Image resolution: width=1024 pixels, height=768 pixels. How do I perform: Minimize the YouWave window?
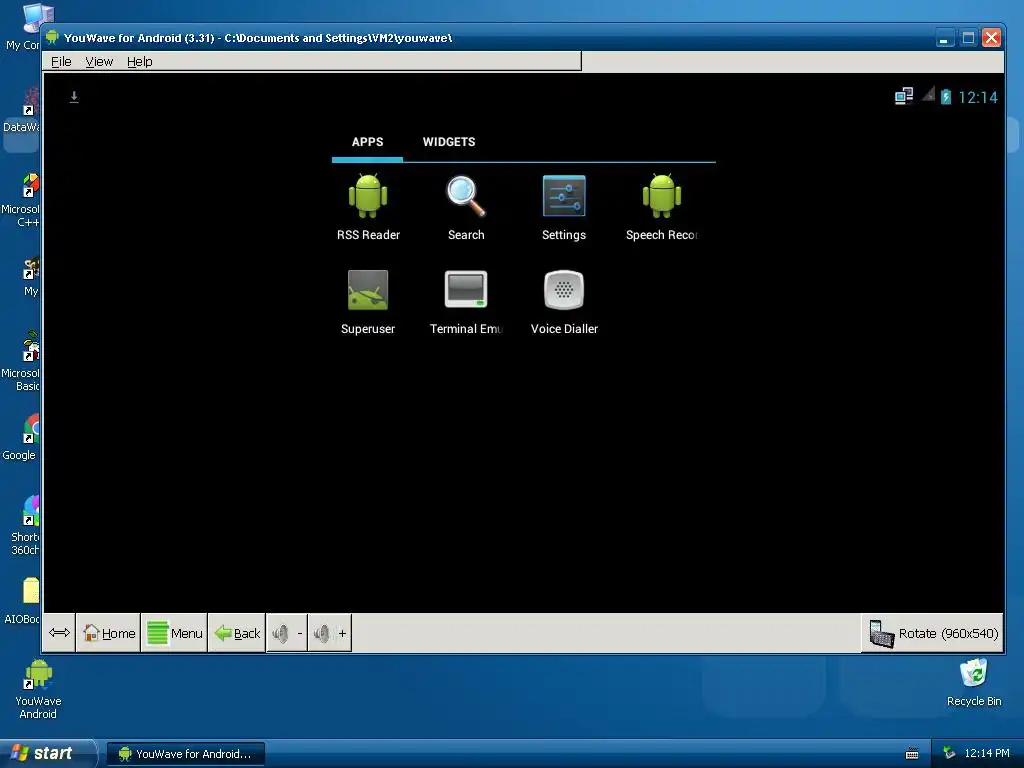(x=944, y=38)
